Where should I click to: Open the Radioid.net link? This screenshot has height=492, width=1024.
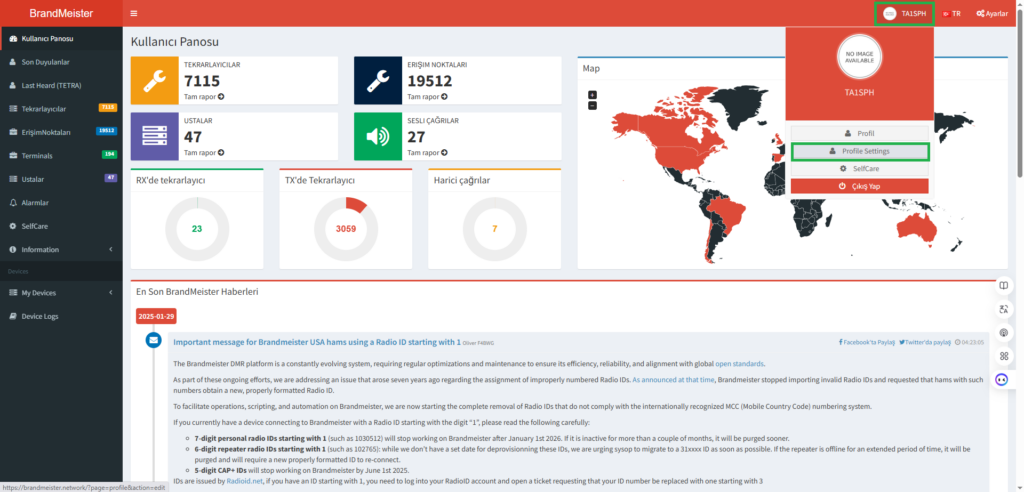243,480
